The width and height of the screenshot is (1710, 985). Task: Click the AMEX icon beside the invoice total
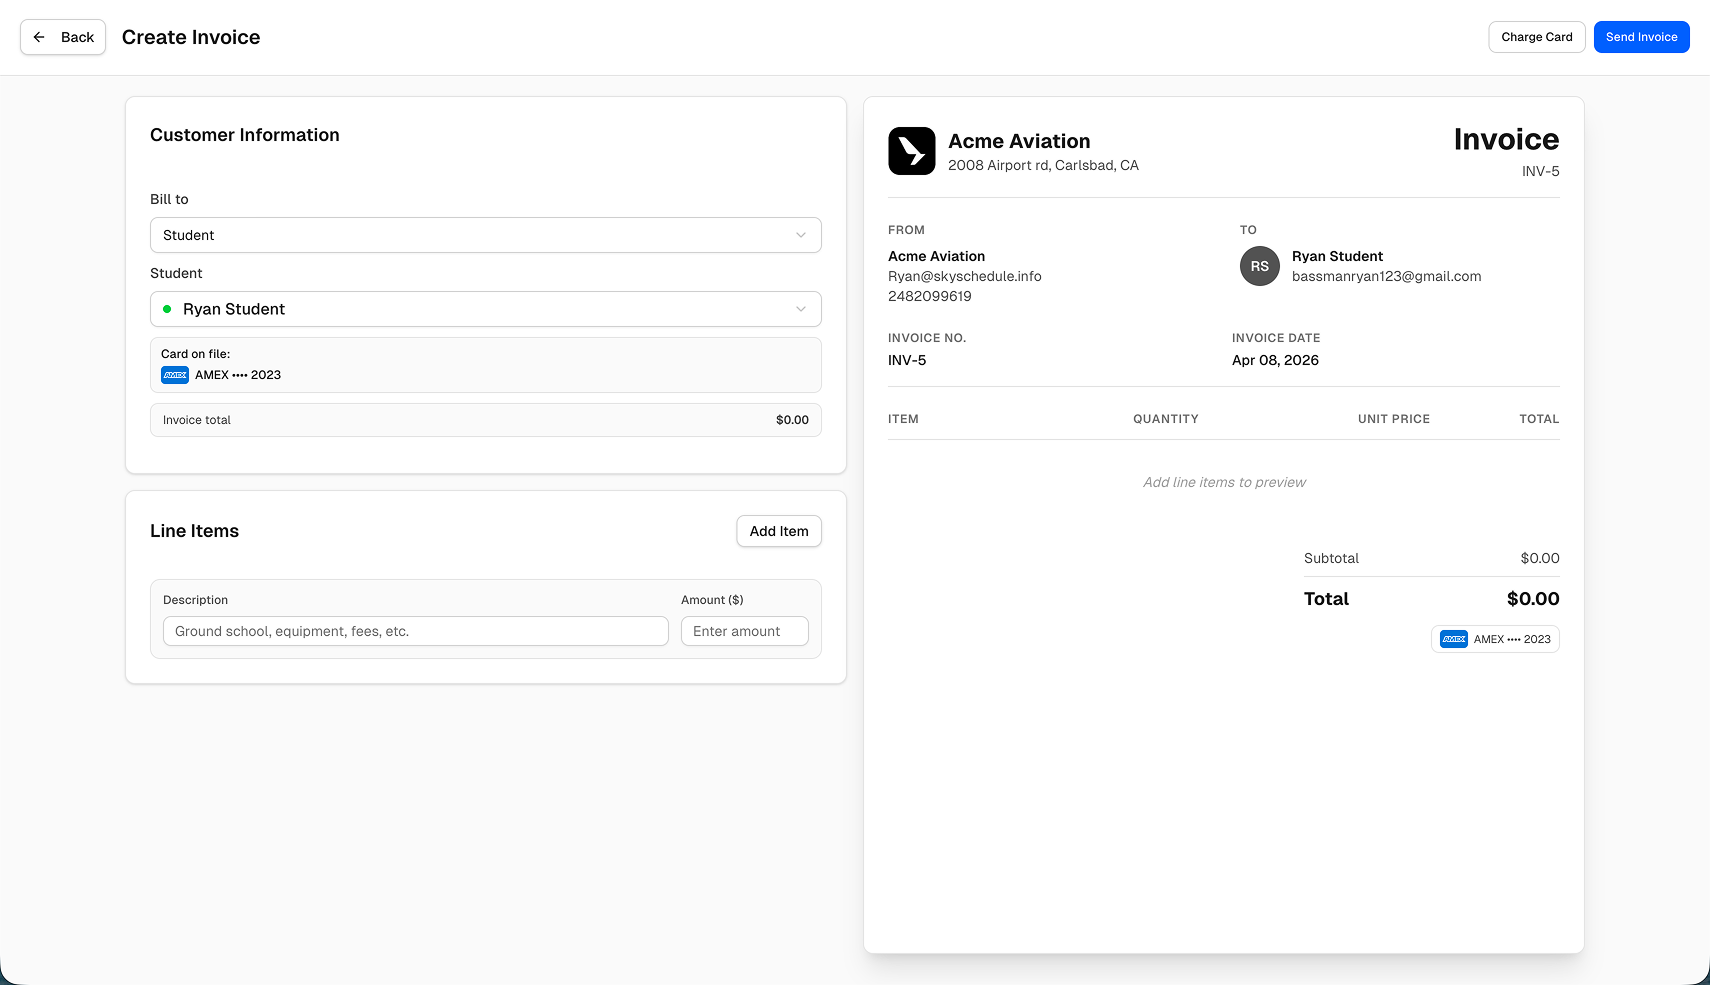click(x=1453, y=638)
